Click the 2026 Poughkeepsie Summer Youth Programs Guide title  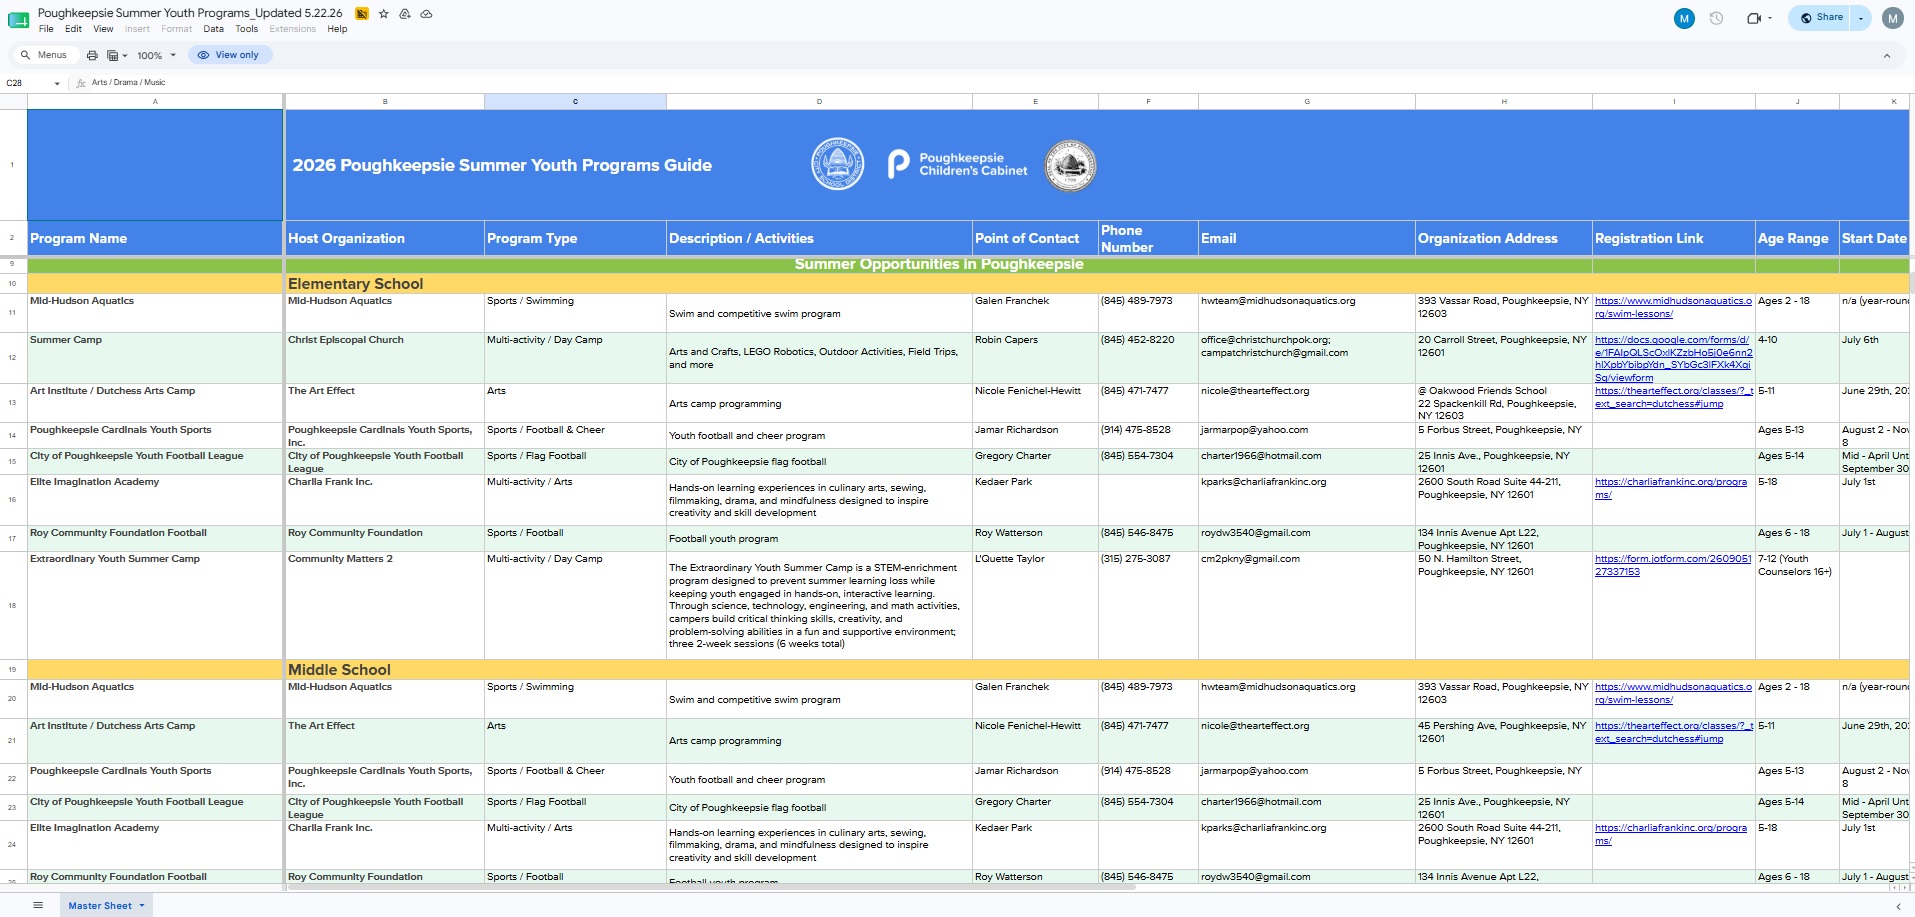tap(502, 165)
